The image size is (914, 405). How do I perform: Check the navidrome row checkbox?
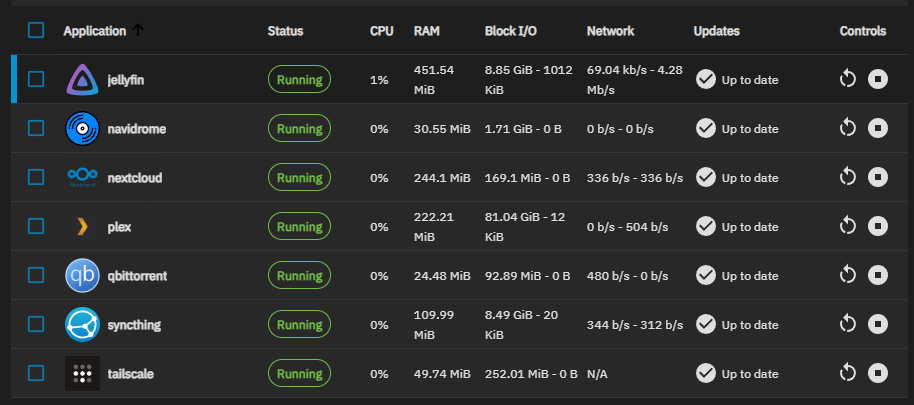[x=36, y=128]
